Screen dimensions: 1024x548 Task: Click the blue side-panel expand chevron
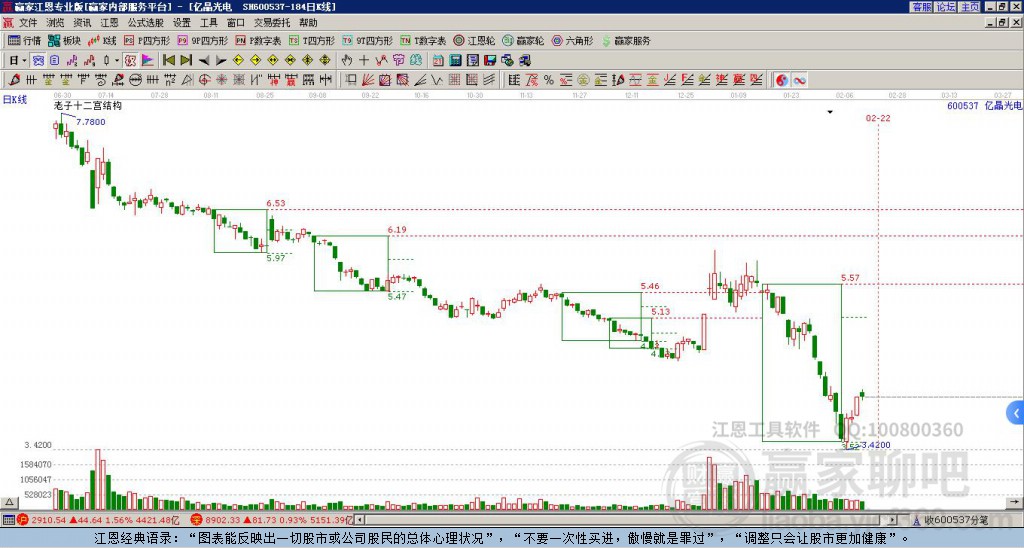pyautogui.click(x=1016, y=413)
